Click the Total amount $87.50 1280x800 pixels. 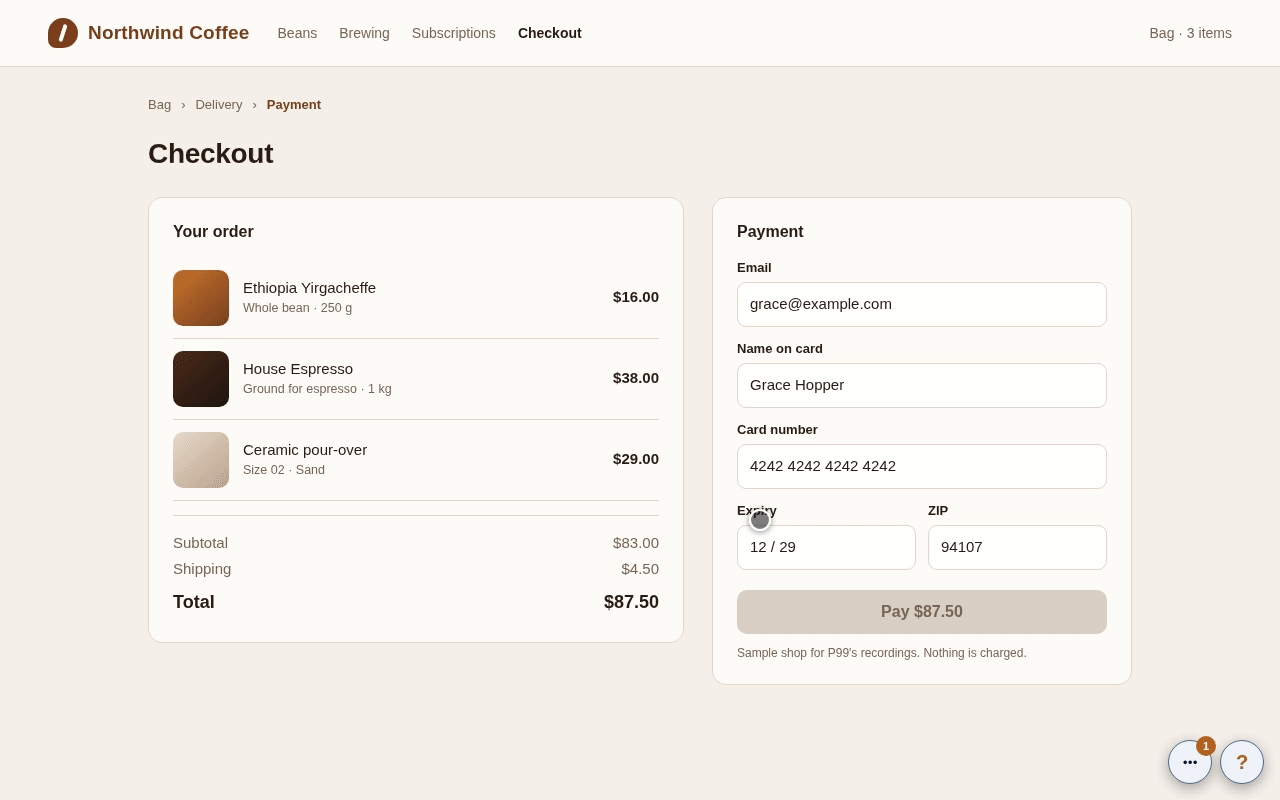click(x=631, y=602)
